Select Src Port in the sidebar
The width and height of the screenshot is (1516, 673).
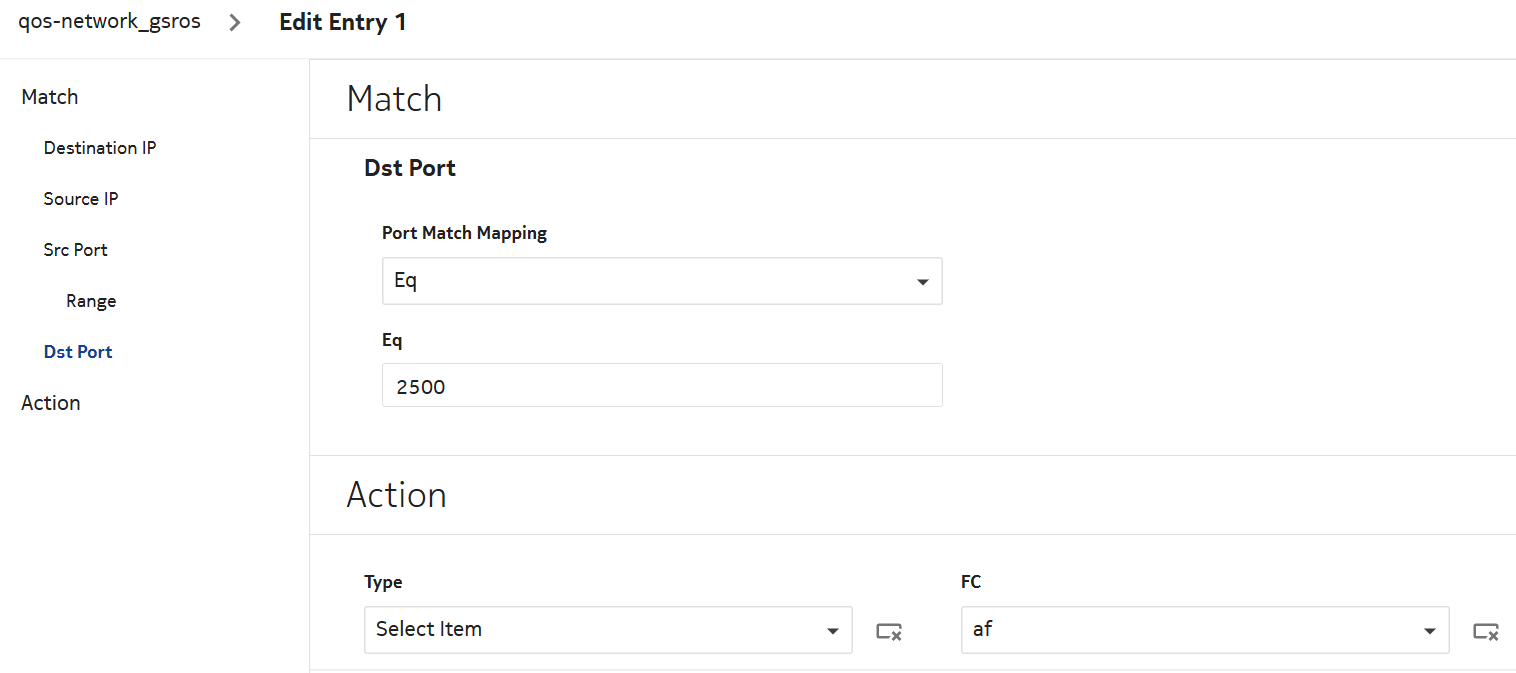pos(76,250)
